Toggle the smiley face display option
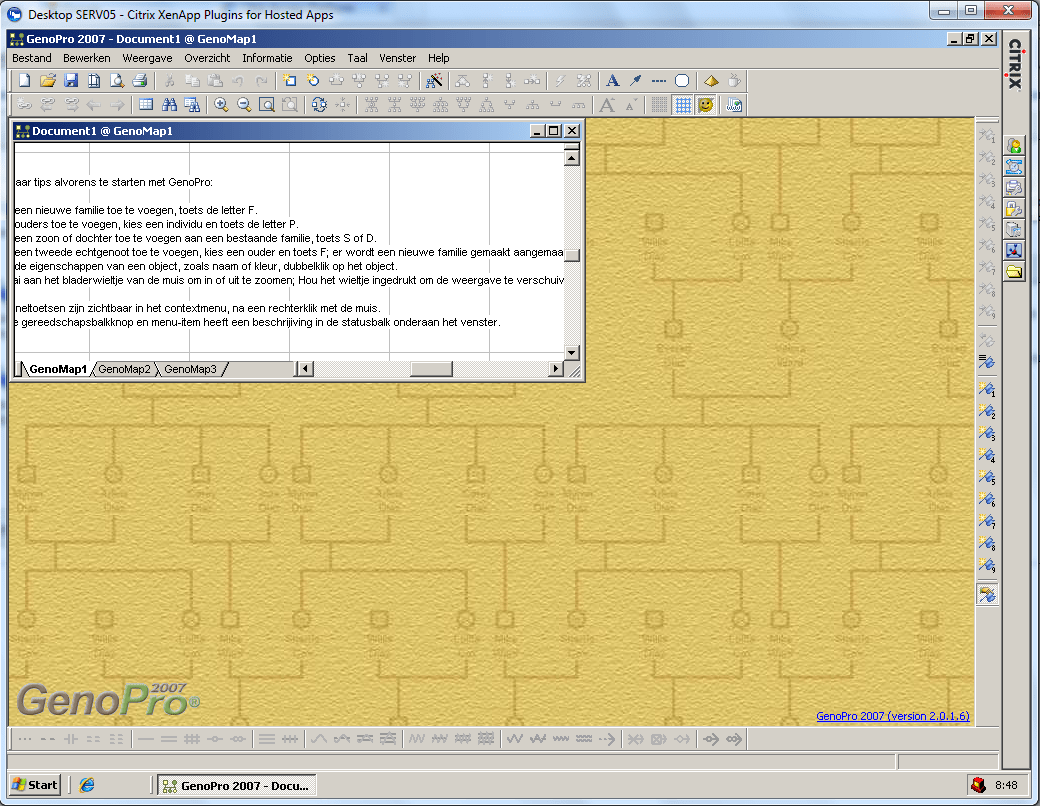 [706, 105]
